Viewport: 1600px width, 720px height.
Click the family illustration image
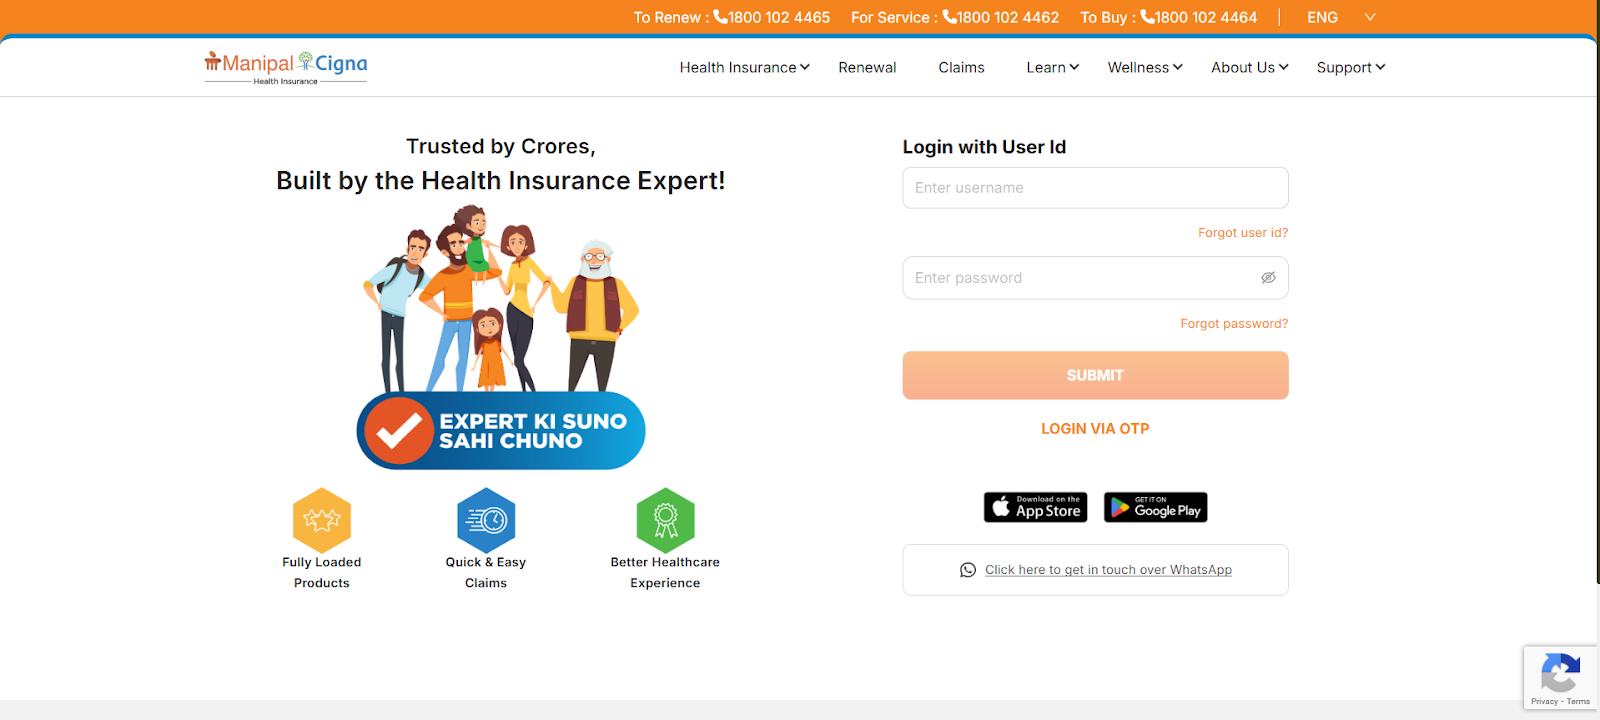(500, 299)
